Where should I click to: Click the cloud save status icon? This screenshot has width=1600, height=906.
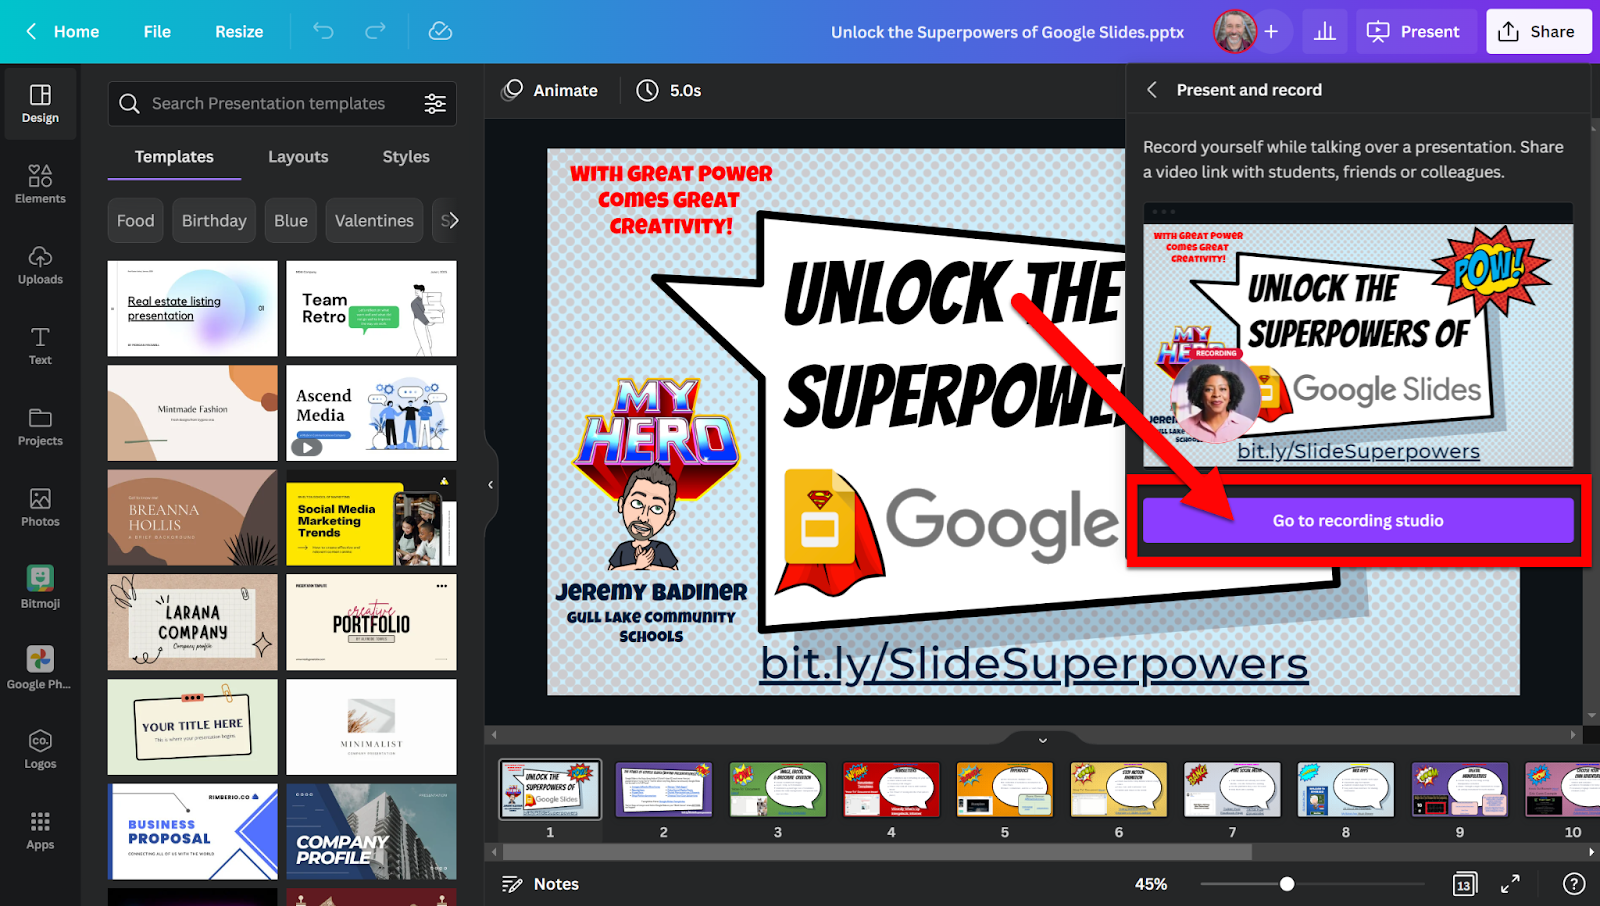[441, 31]
